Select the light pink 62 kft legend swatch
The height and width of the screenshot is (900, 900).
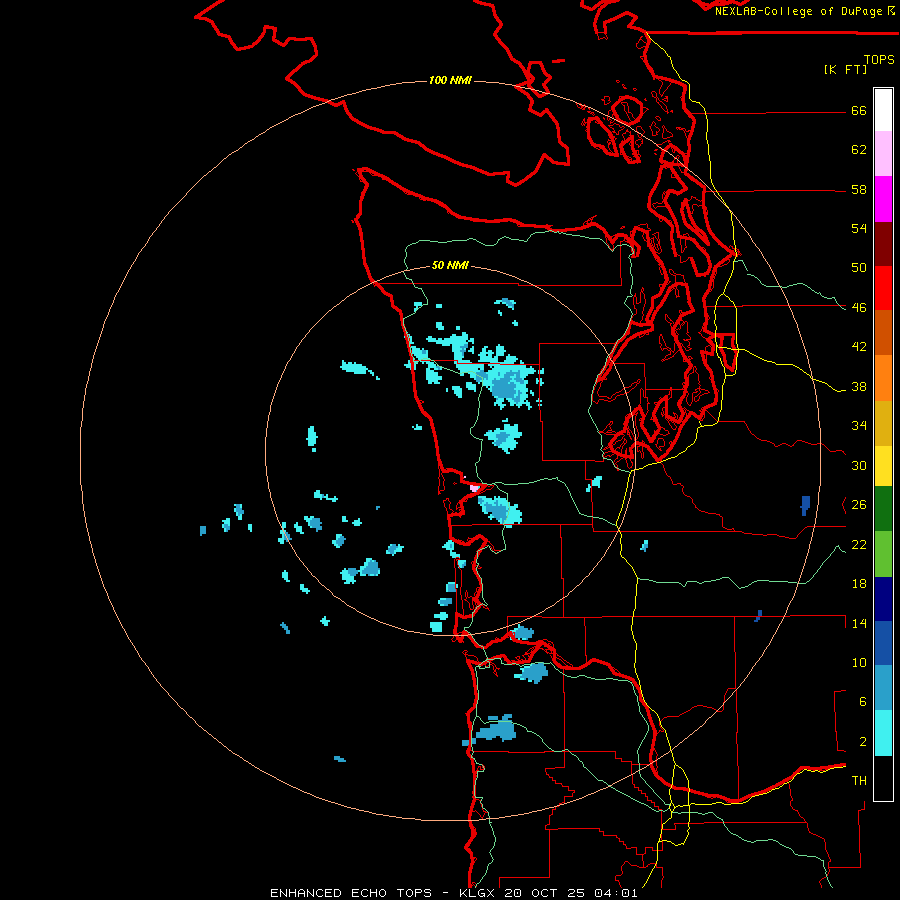[x=883, y=154]
